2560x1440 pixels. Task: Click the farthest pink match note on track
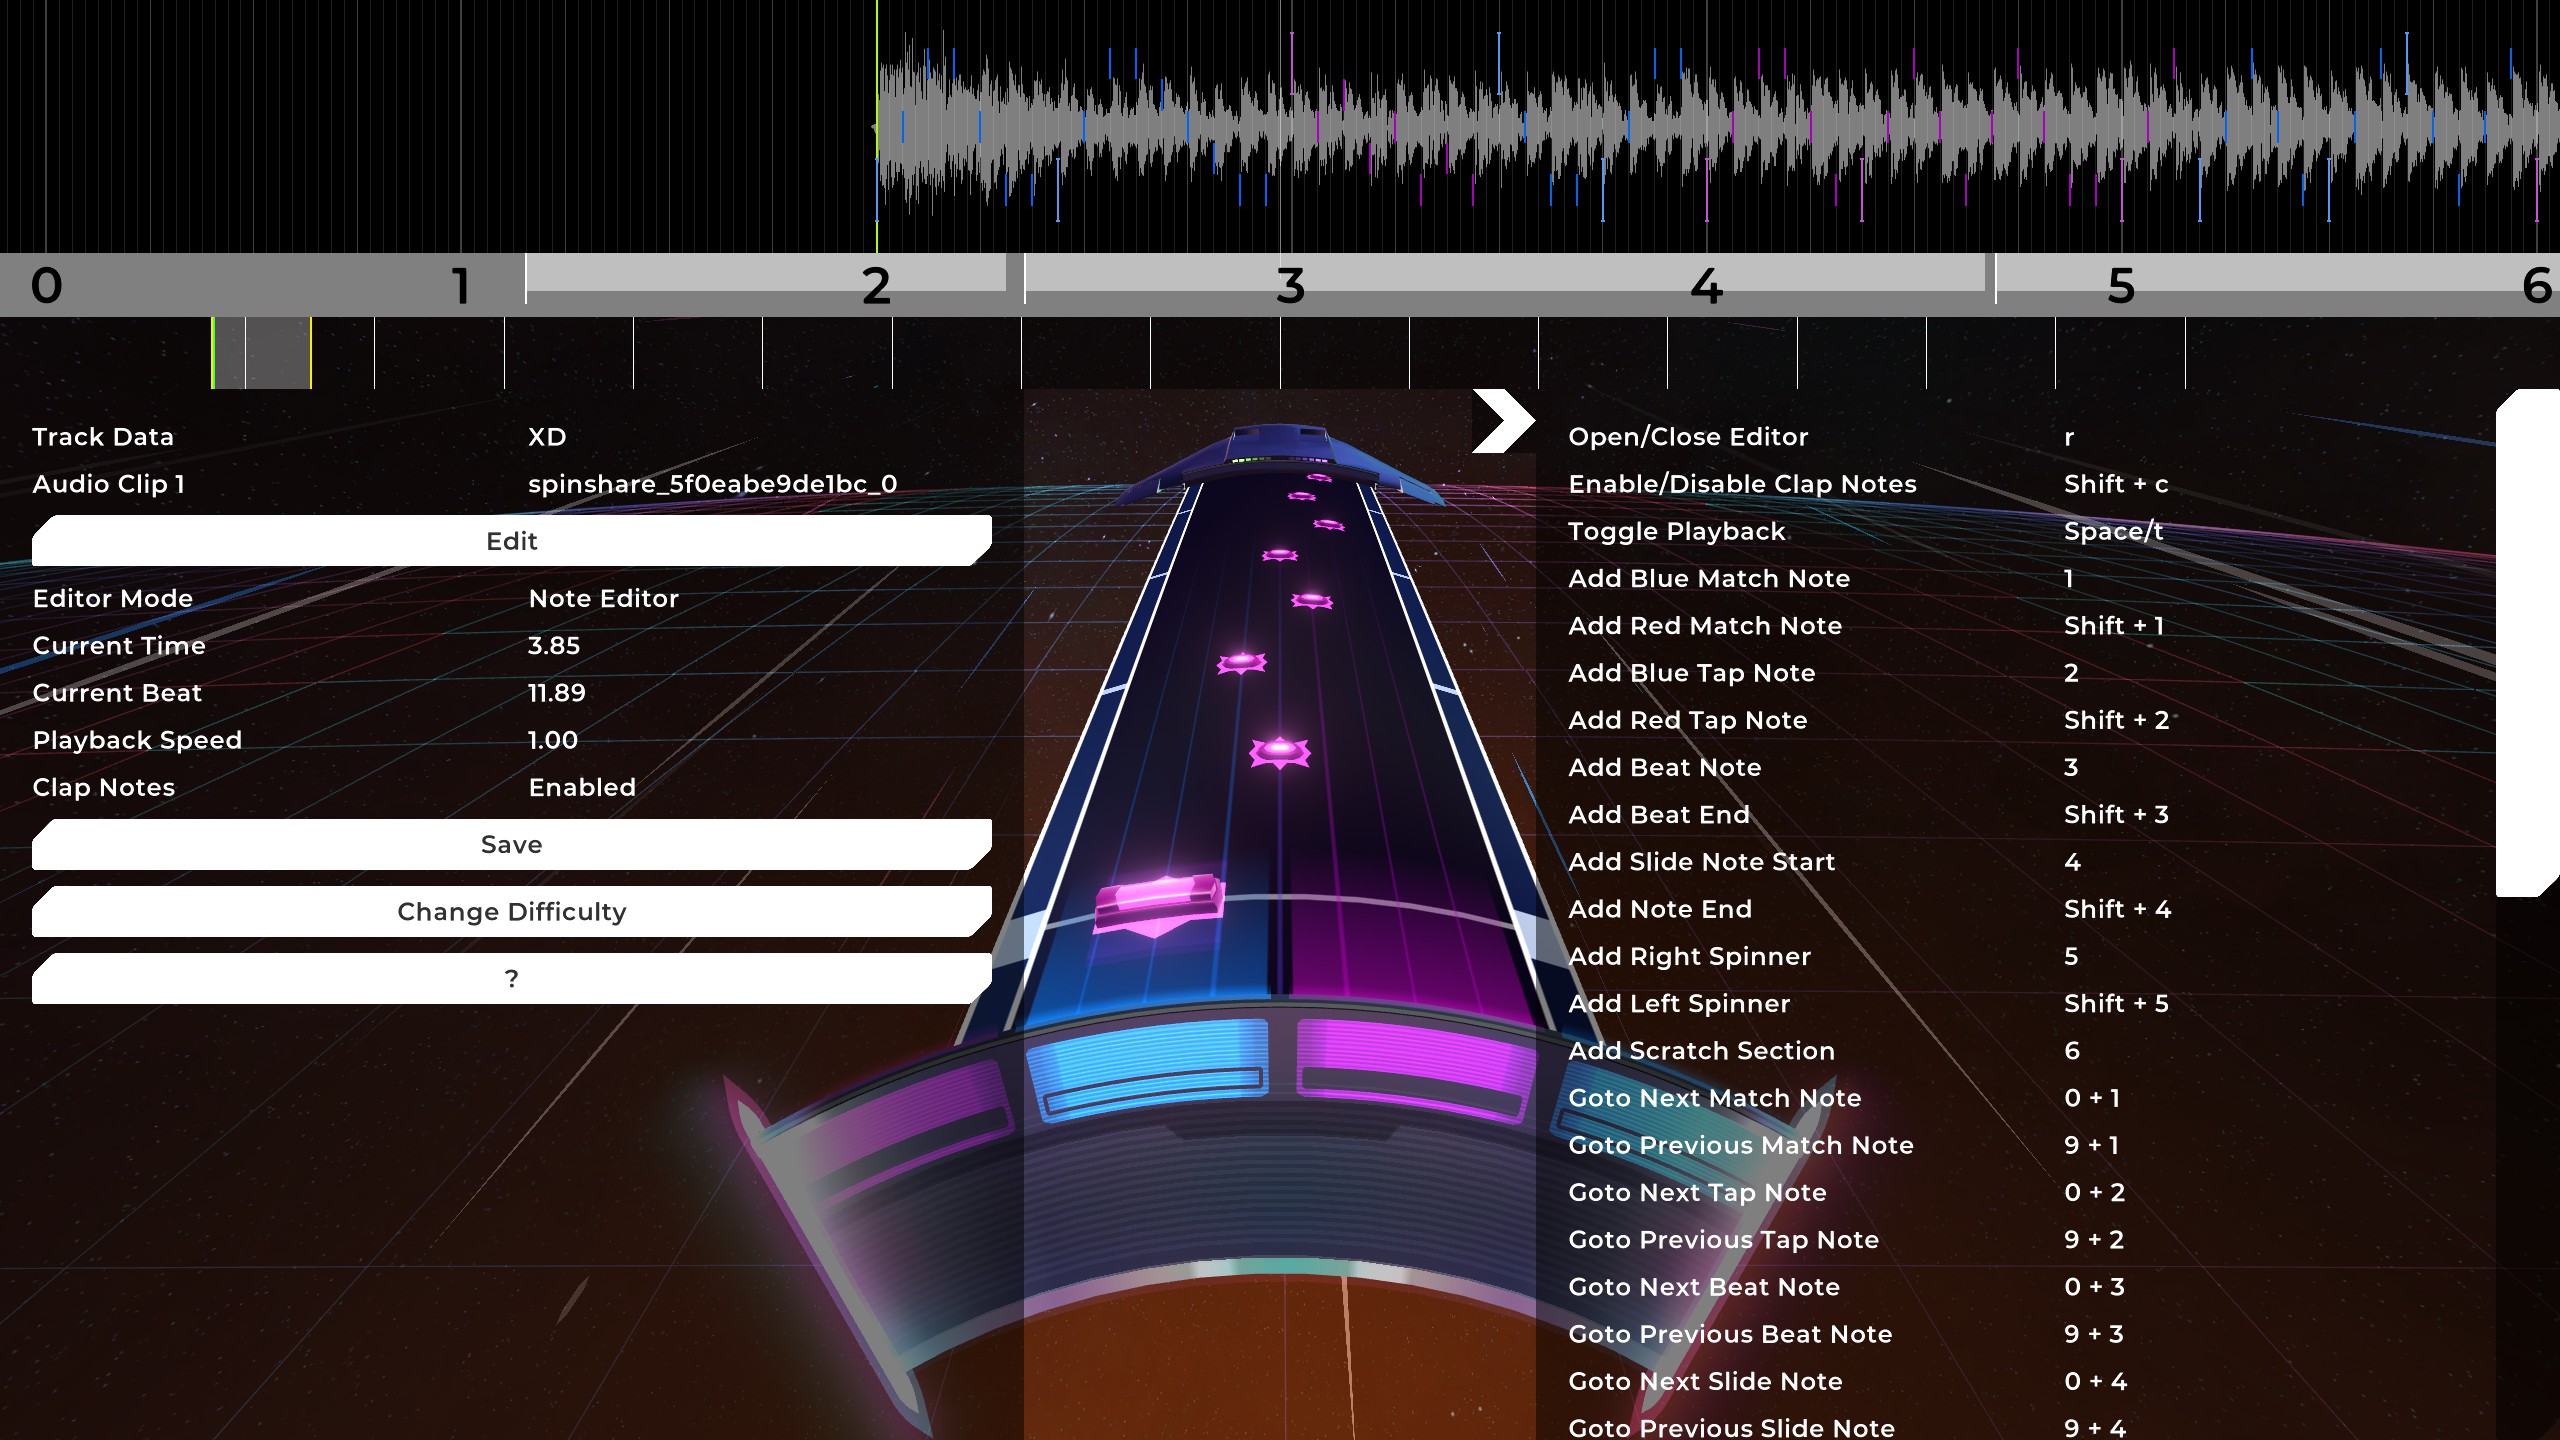pos(1319,478)
